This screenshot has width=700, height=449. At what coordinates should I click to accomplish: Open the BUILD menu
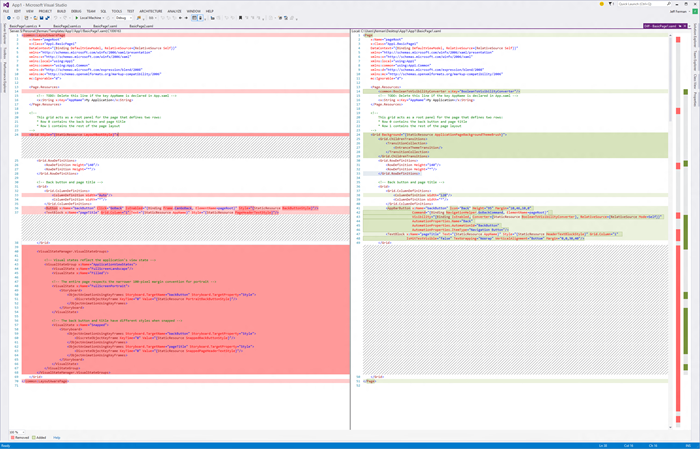[x=62, y=11]
